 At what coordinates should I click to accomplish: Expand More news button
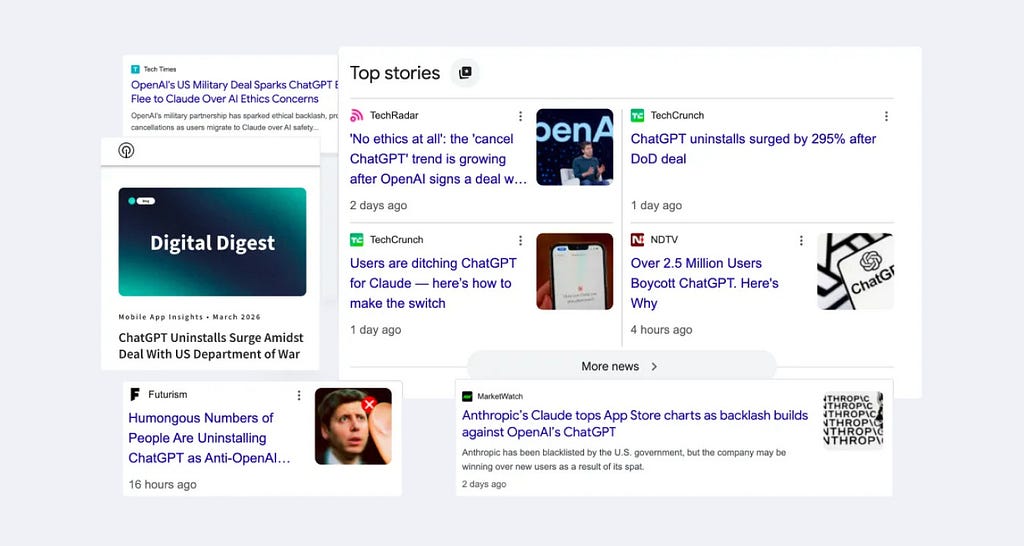click(620, 366)
